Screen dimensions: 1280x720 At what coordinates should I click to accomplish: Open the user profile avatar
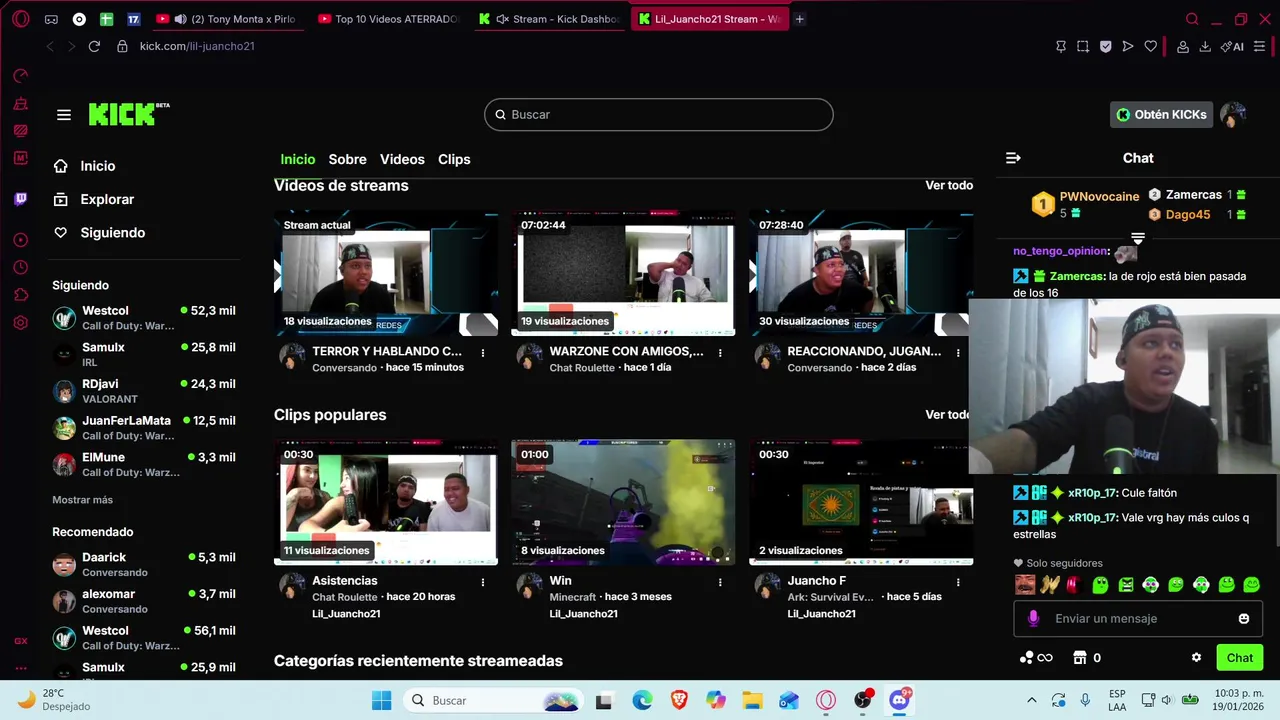(1233, 115)
